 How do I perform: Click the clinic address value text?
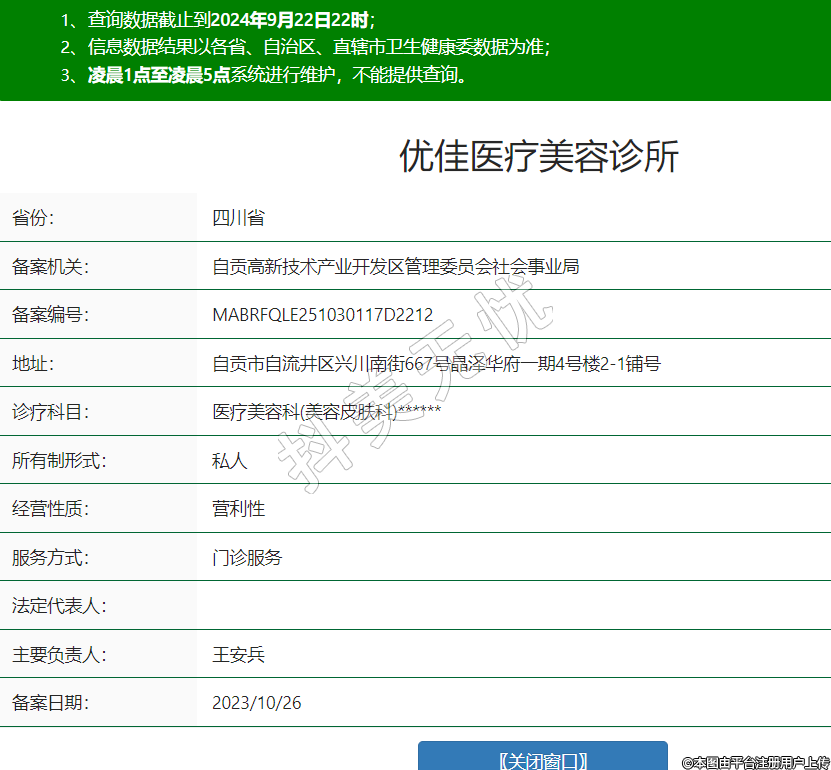pyautogui.click(x=436, y=363)
